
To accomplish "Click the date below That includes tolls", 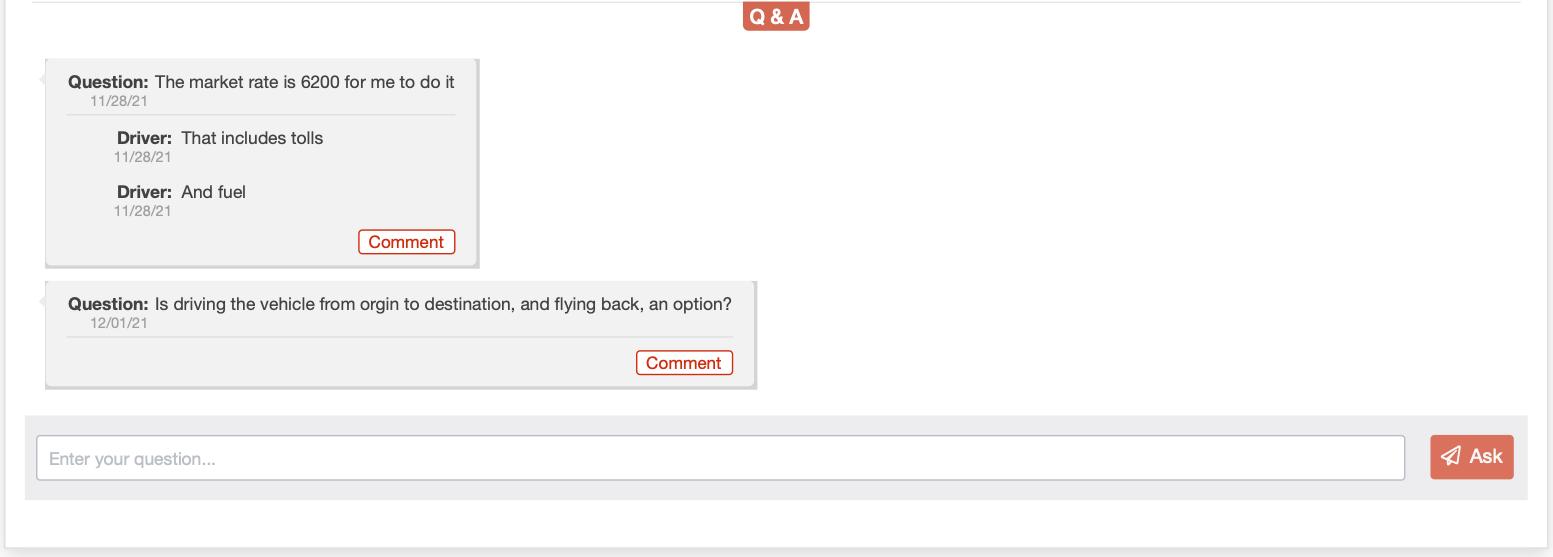I will pos(143,157).
